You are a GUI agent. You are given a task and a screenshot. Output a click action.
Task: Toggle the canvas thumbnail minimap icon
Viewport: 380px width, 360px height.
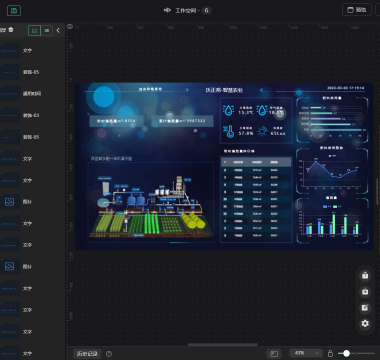pyautogui.click(x=274, y=354)
